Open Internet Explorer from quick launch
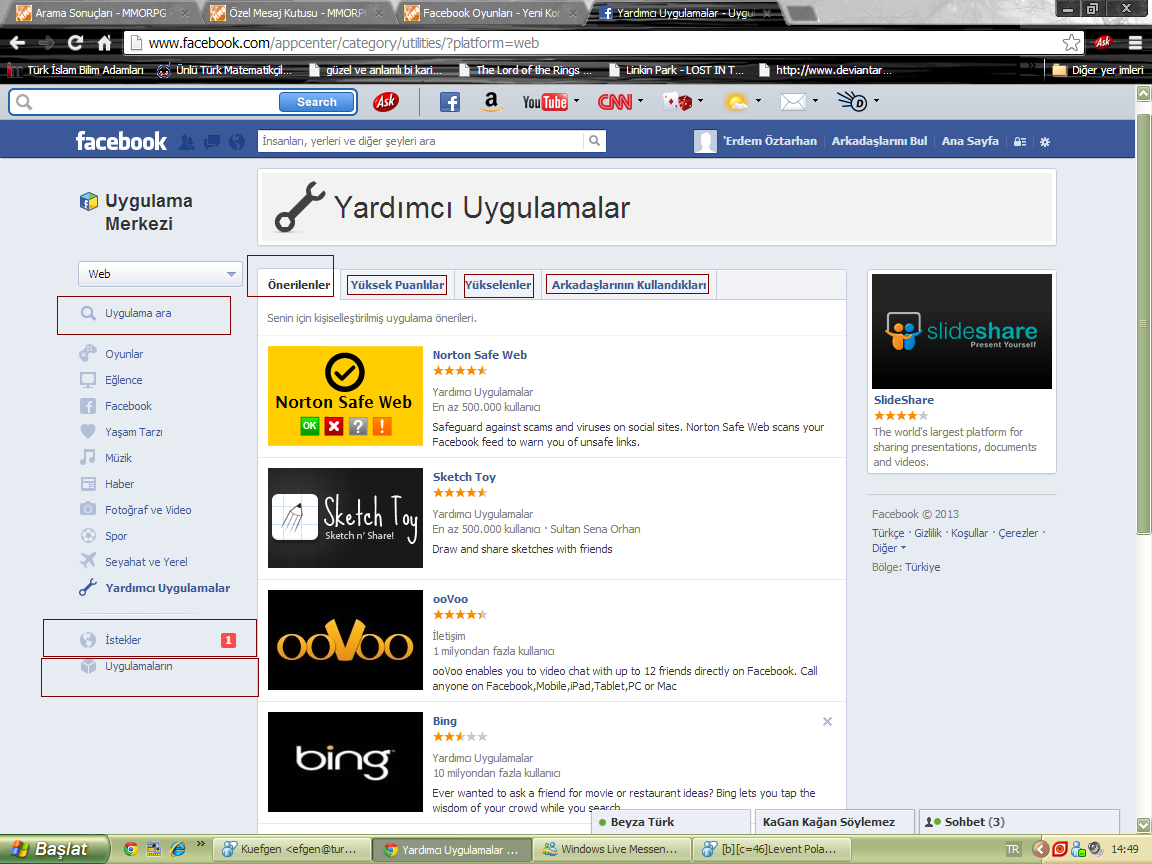The width and height of the screenshot is (1152, 864). click(178, 849)
